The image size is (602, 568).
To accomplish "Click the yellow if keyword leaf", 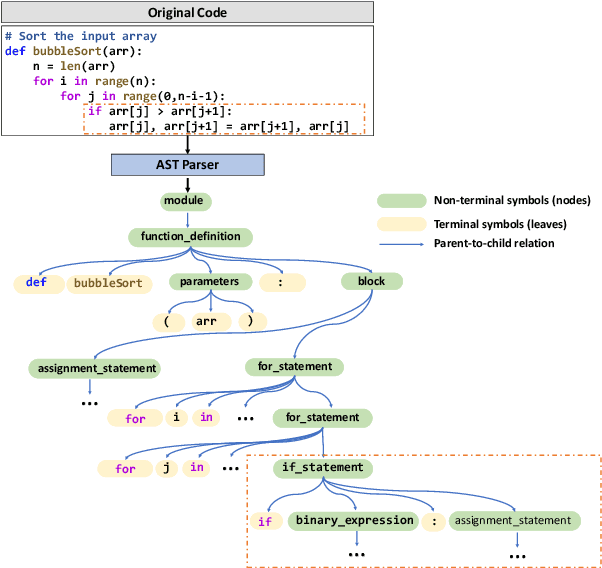I will (265, 520).
